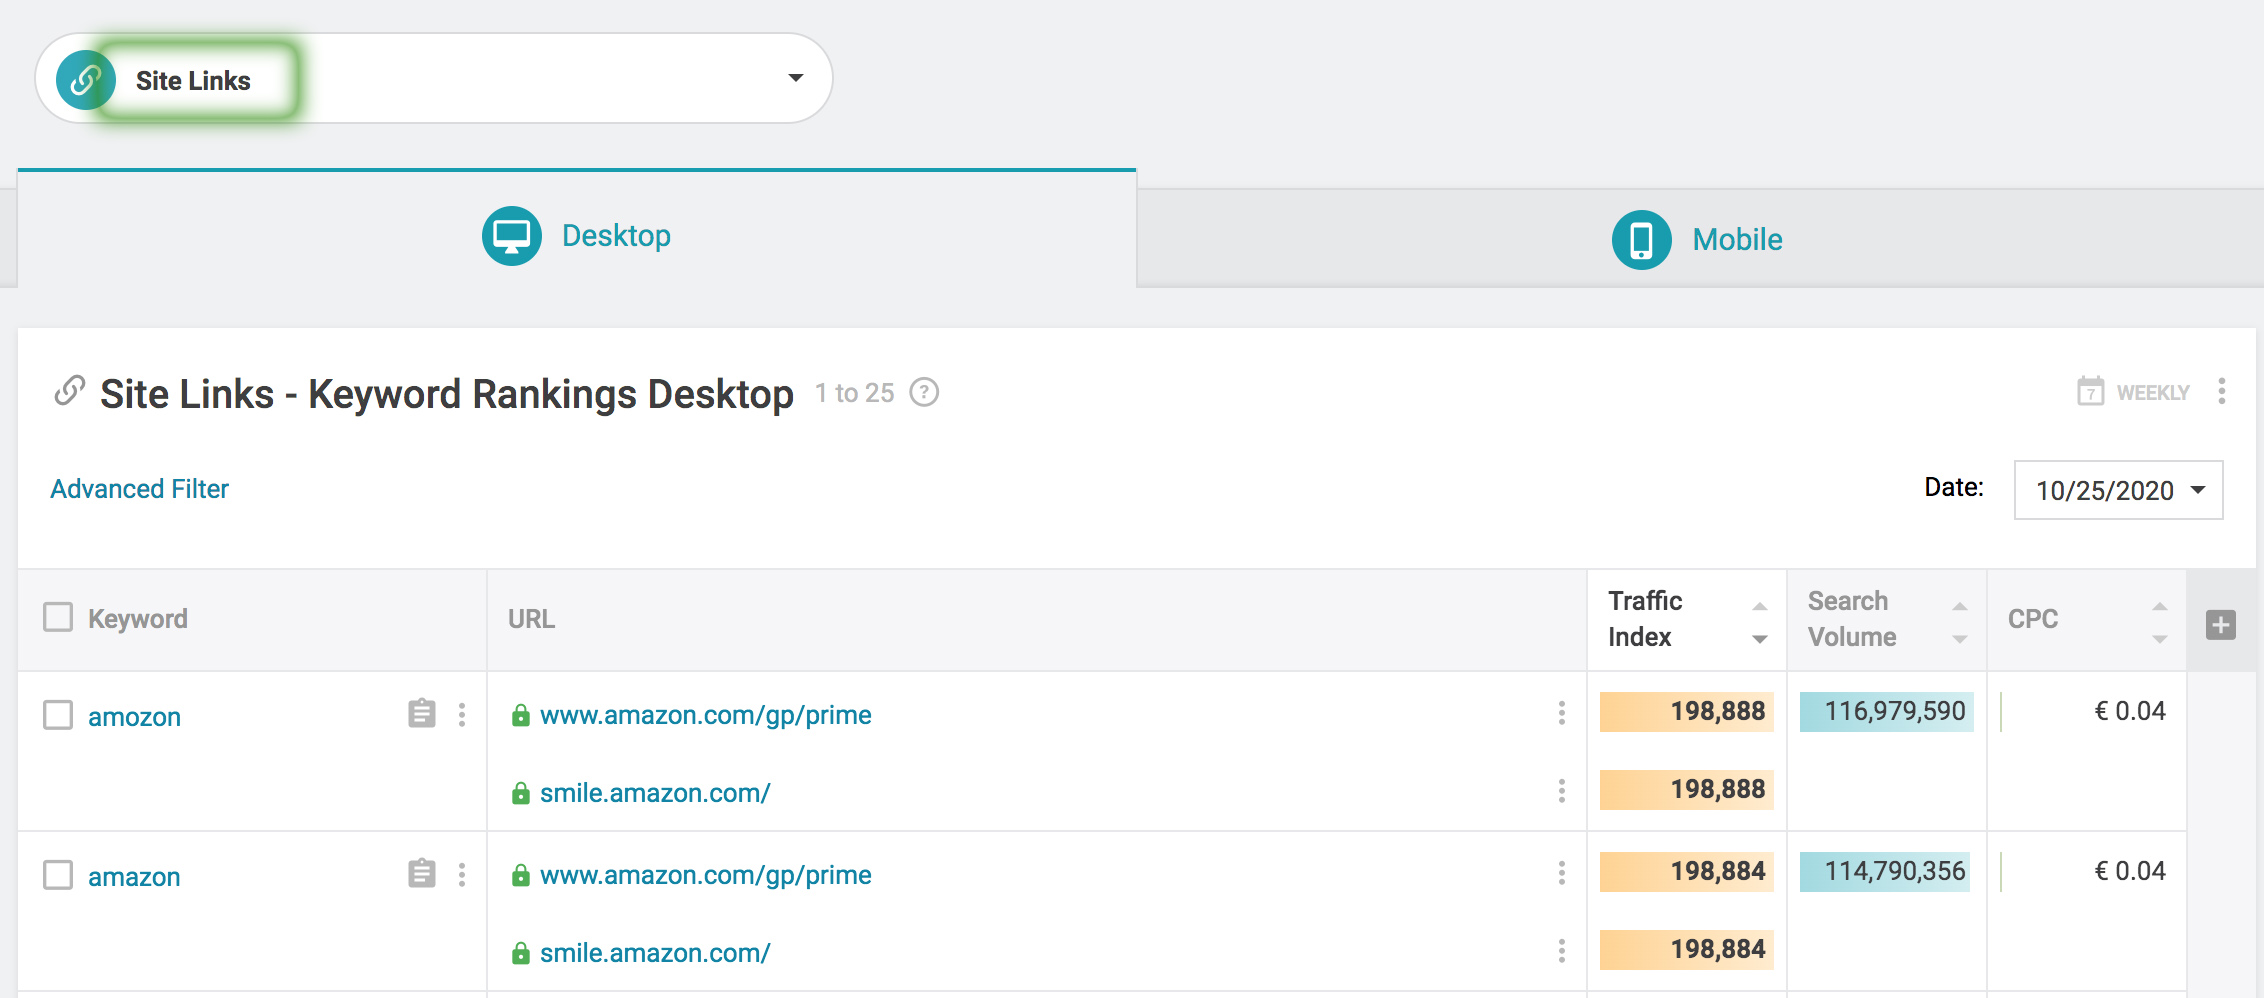Viewport: 2264px width, 998px height.
Task: Click lock icon beside amozon's smile.amazon.com/
Action: (520, 793)
